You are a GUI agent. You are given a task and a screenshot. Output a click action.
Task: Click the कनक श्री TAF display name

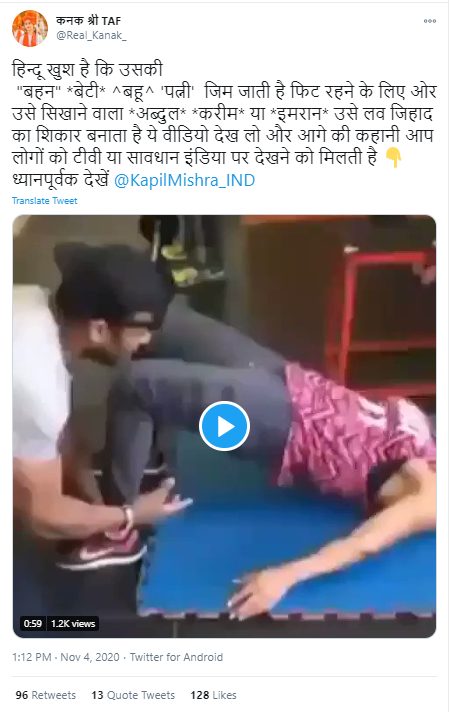pyautogui.click(x=89, y=20)
